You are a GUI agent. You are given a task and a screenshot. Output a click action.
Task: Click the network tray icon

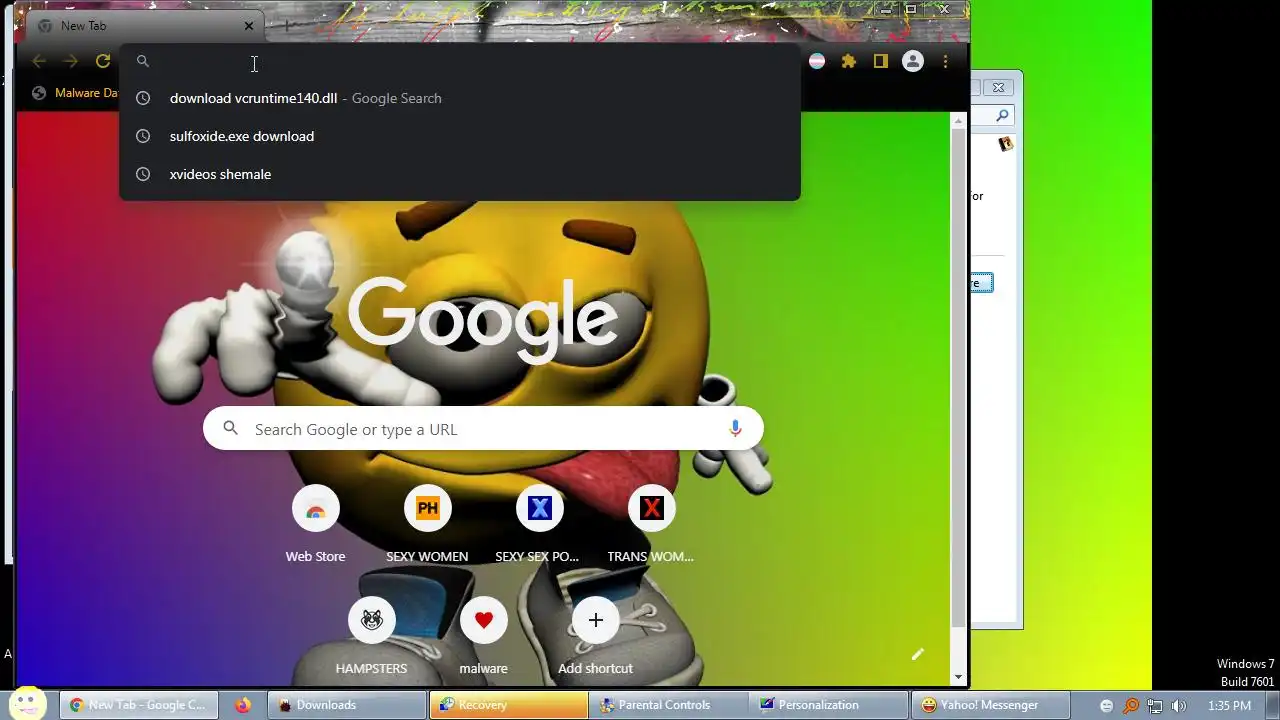pos(1155,705)
